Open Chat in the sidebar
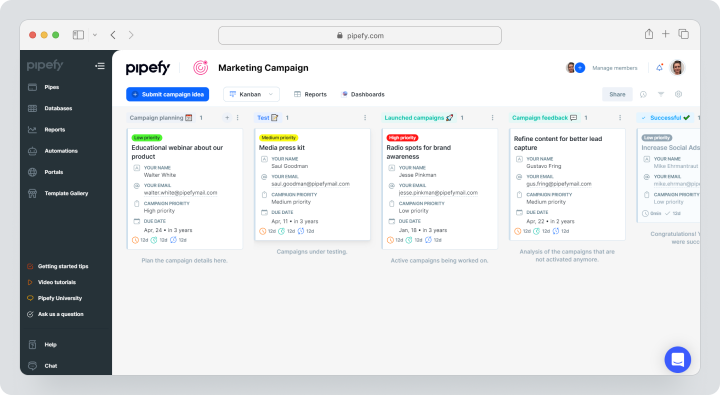The width and height of the screenshot is (720, 395). coord(51,366)
